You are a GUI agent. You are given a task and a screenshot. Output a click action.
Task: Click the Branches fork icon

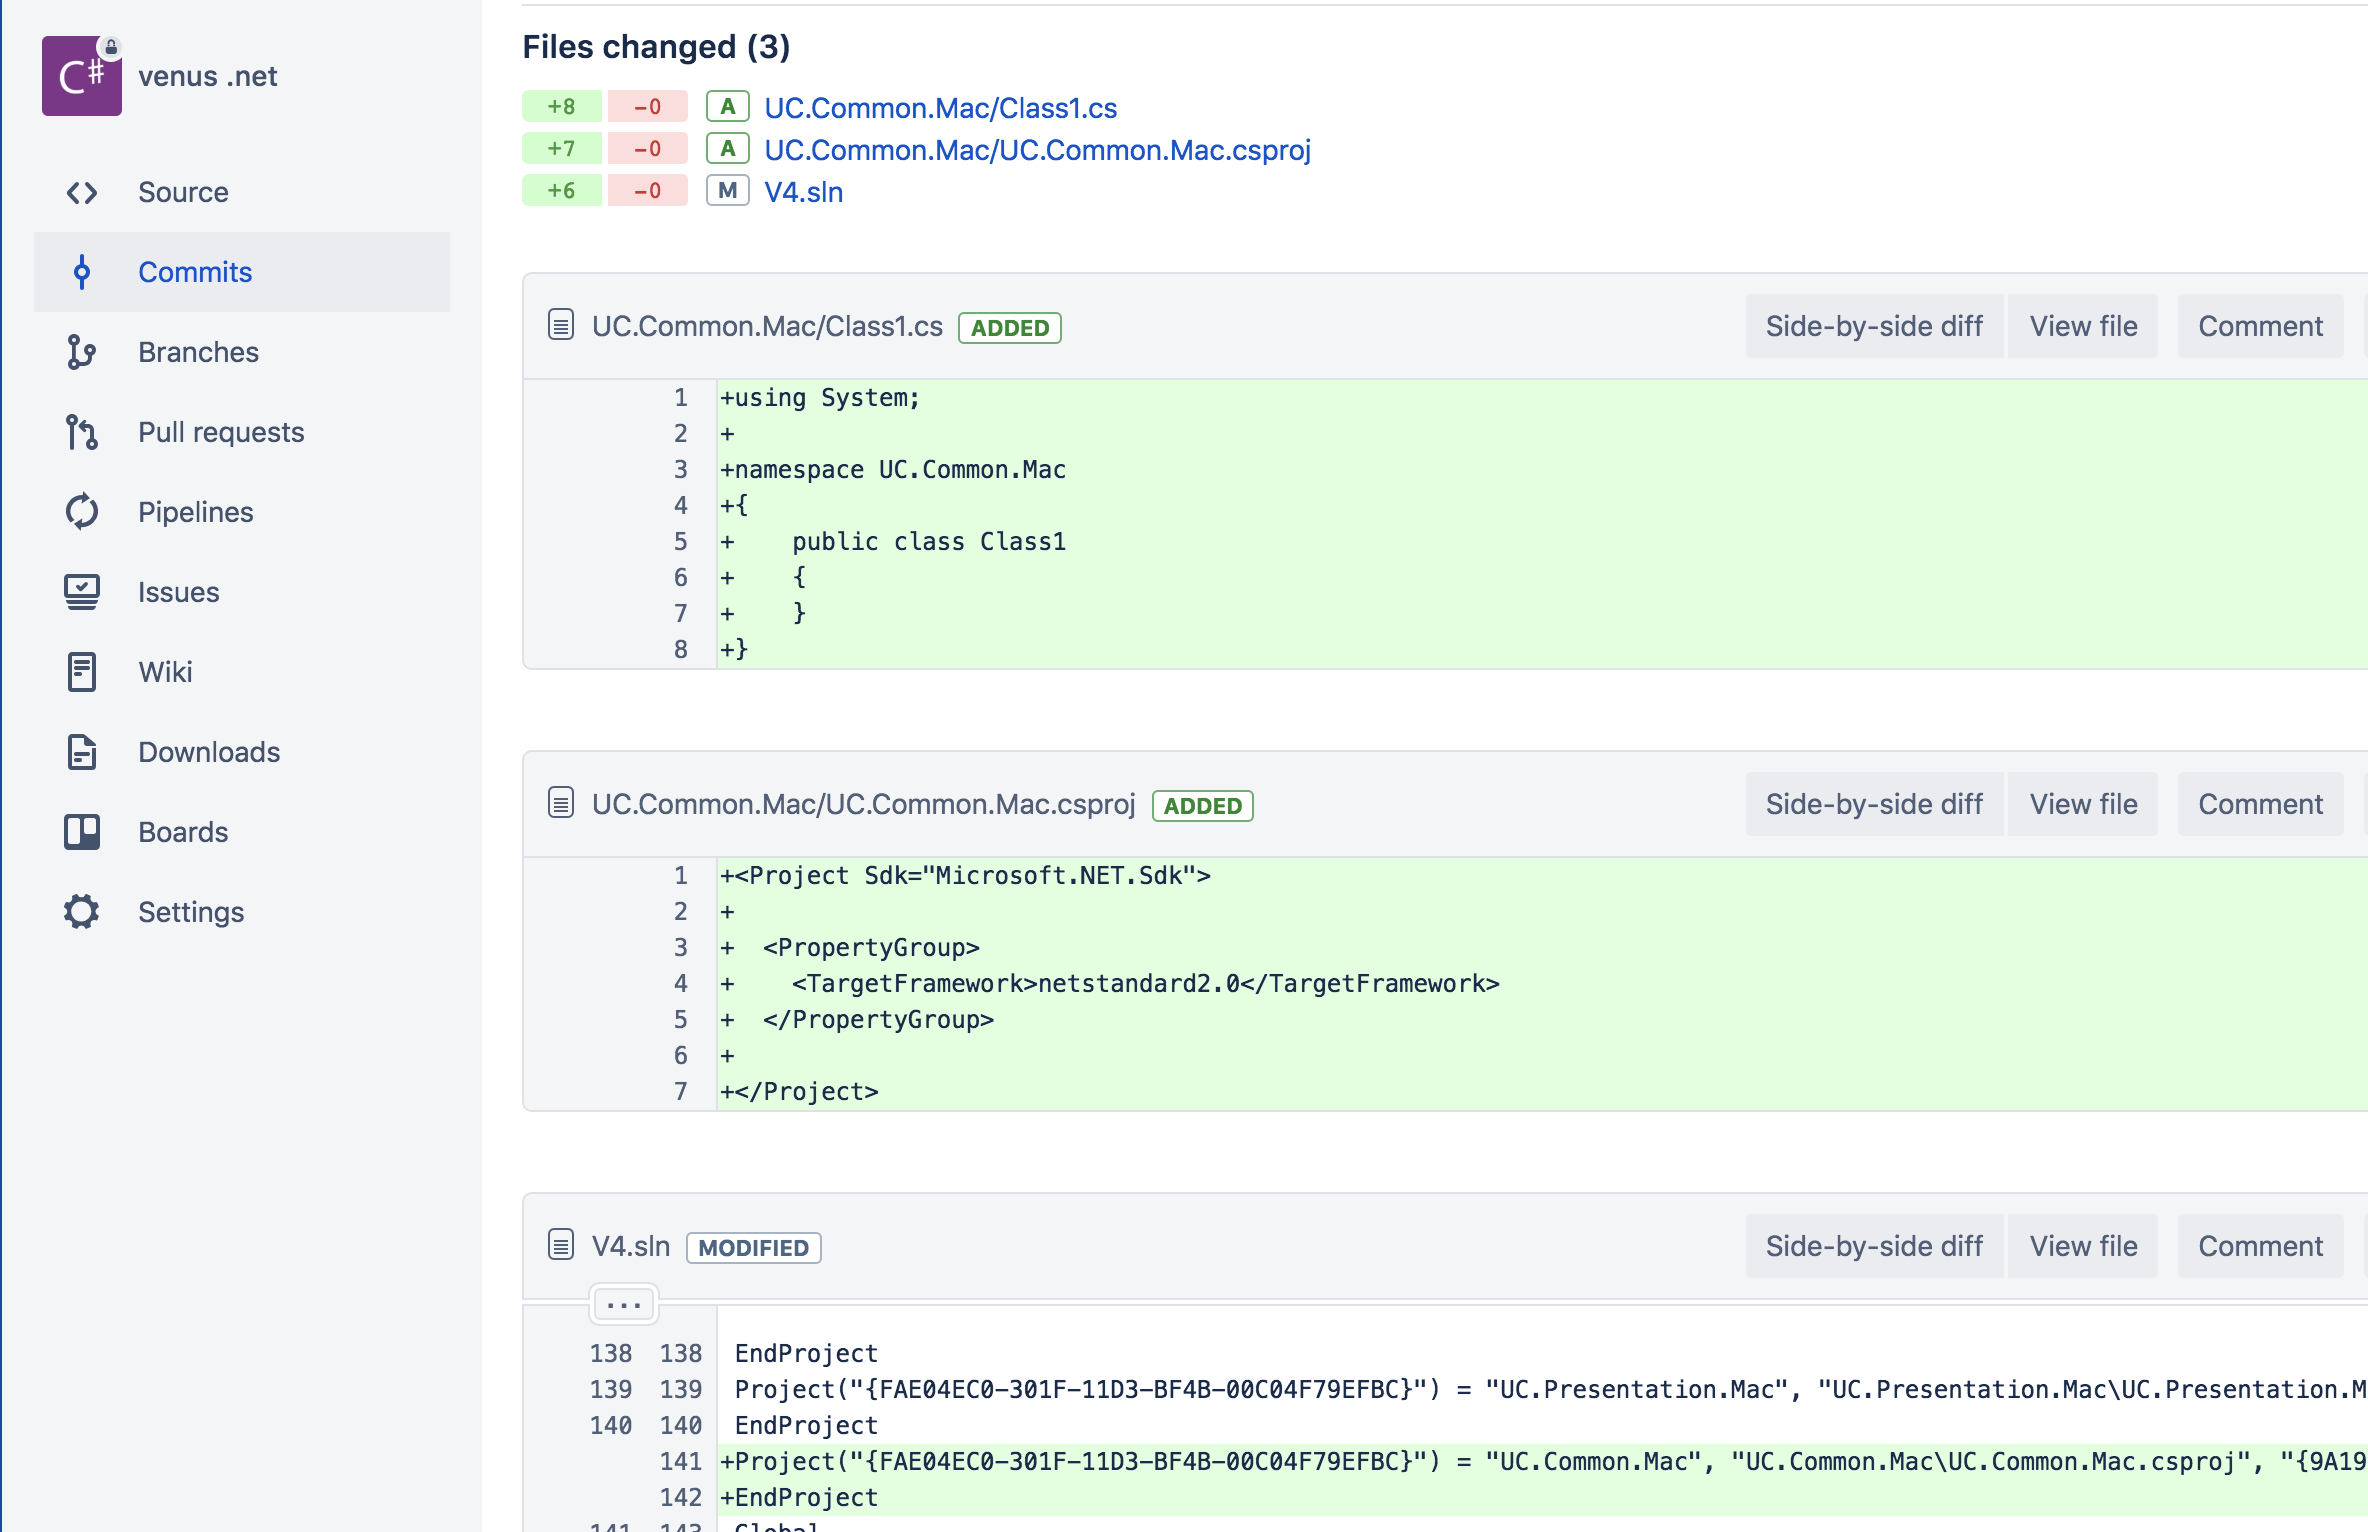(x=82, y=352)
